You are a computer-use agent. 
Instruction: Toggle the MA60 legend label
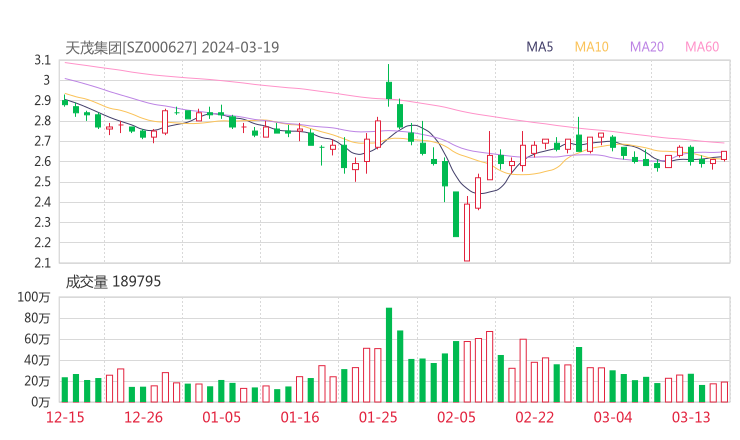[x=702, y=47]
